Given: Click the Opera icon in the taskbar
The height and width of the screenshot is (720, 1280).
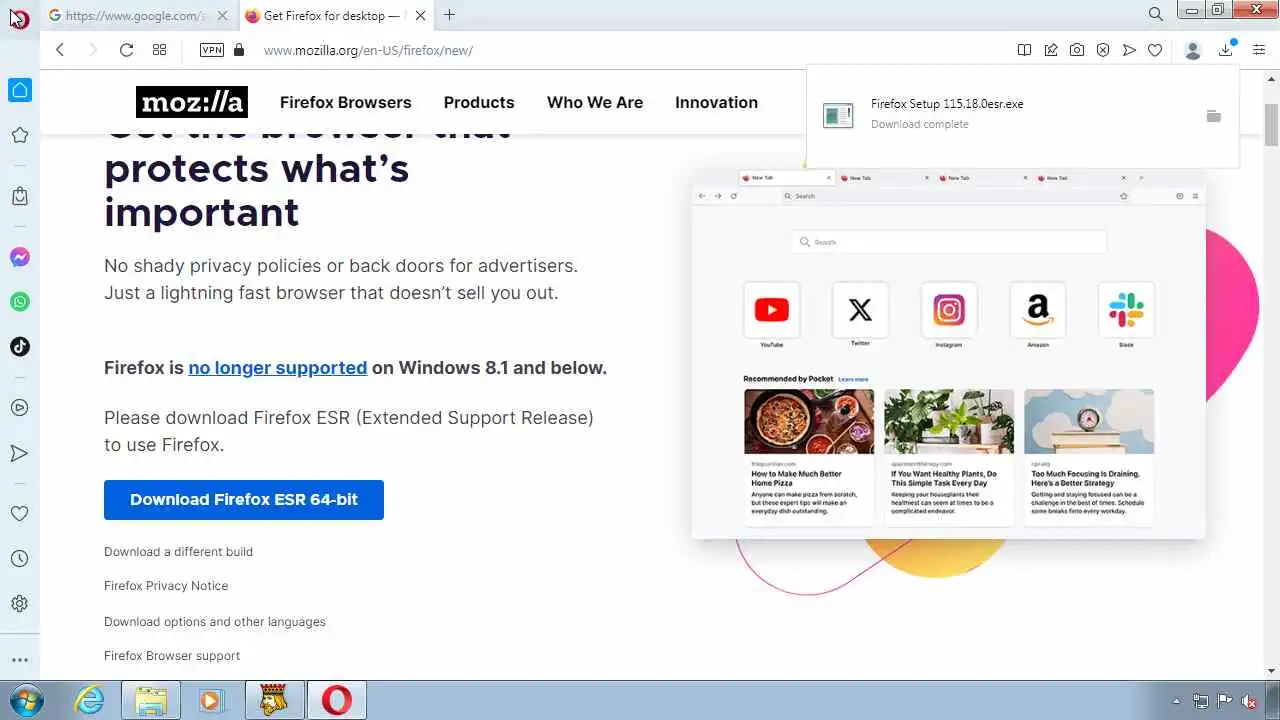Looking at the screenshot, I should coord(337,700).
